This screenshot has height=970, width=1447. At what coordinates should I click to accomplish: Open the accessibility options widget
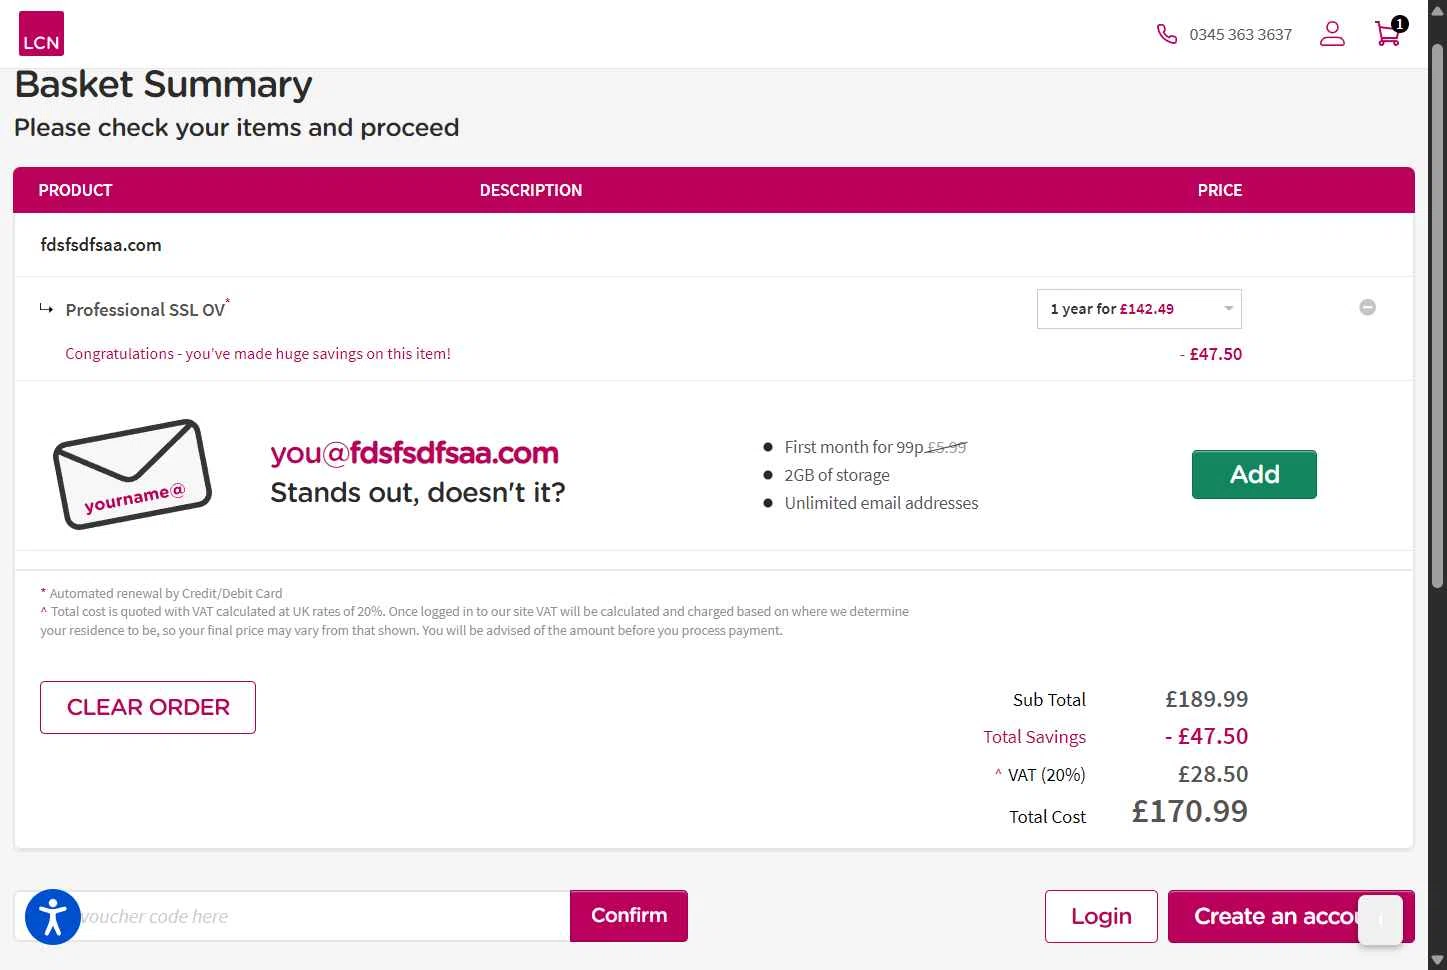(52, 916)
